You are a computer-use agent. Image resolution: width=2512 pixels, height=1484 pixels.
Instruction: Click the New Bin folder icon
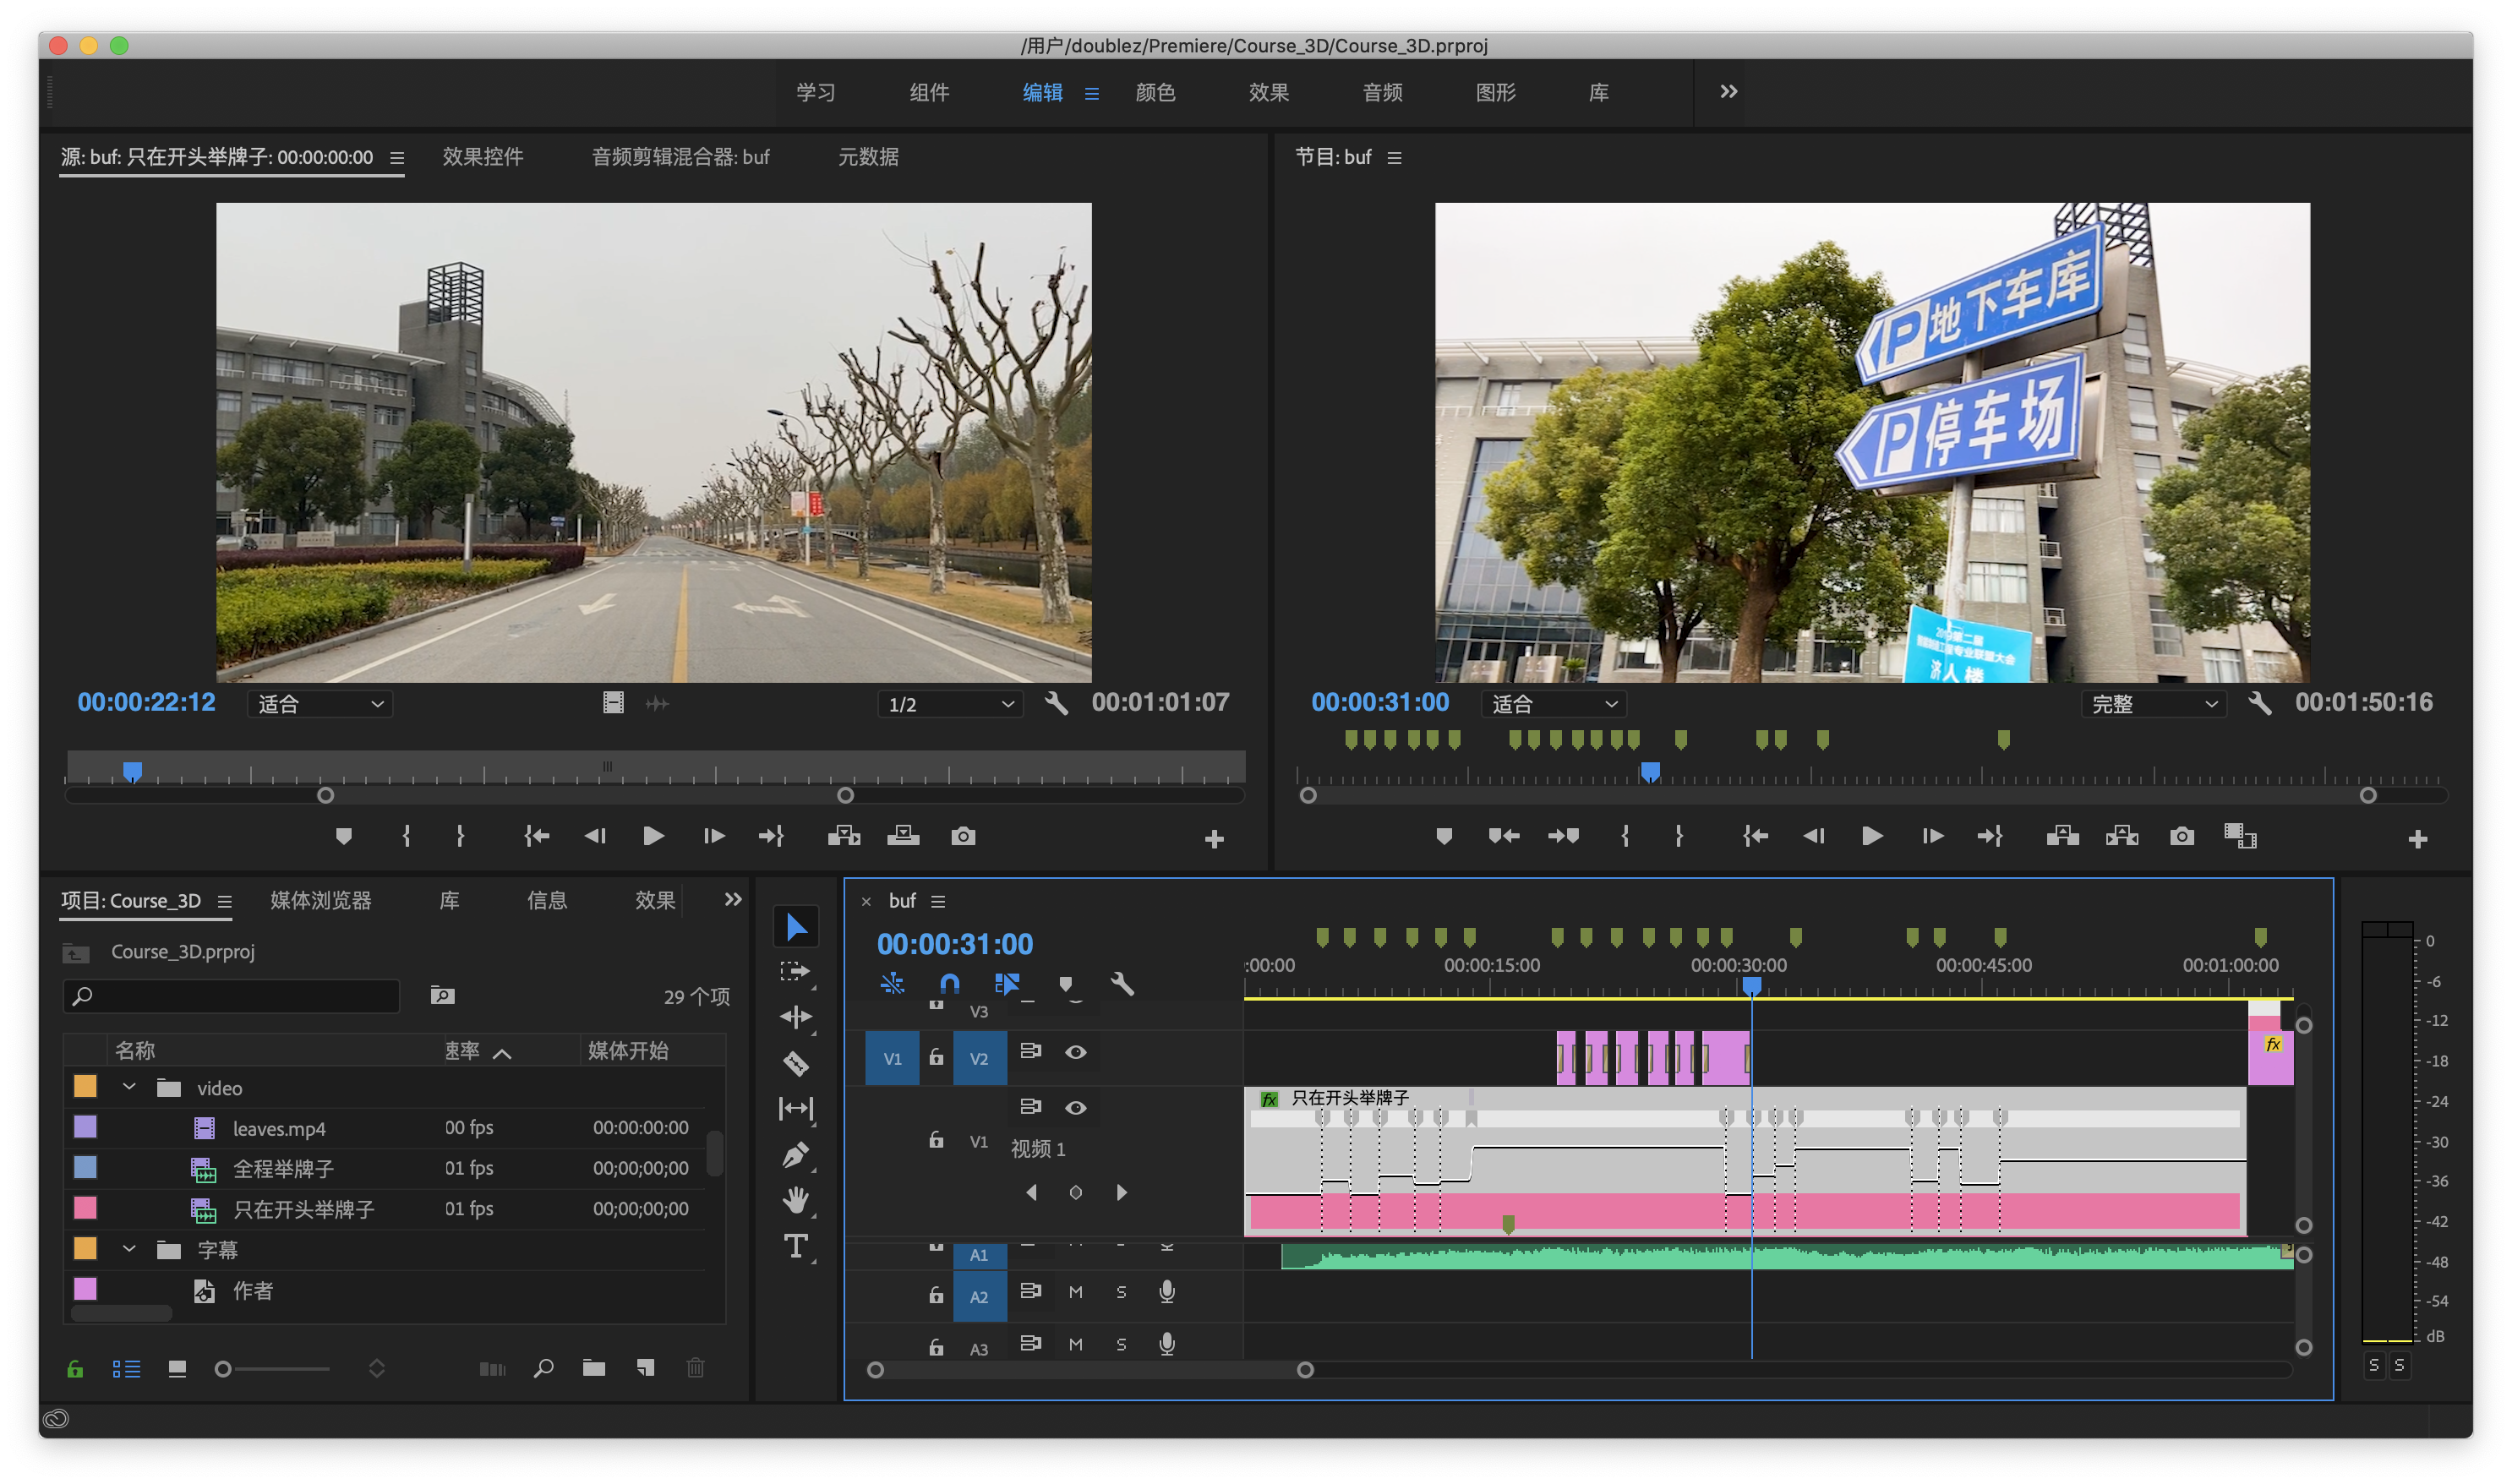[x=594, y=1368]
